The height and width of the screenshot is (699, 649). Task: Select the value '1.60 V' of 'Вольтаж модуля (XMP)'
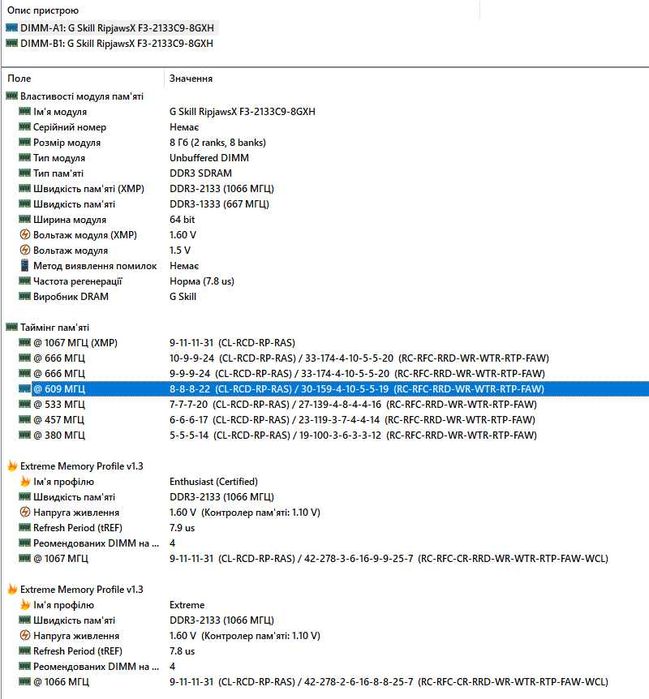pyautogui.click(x=183, y=235)
